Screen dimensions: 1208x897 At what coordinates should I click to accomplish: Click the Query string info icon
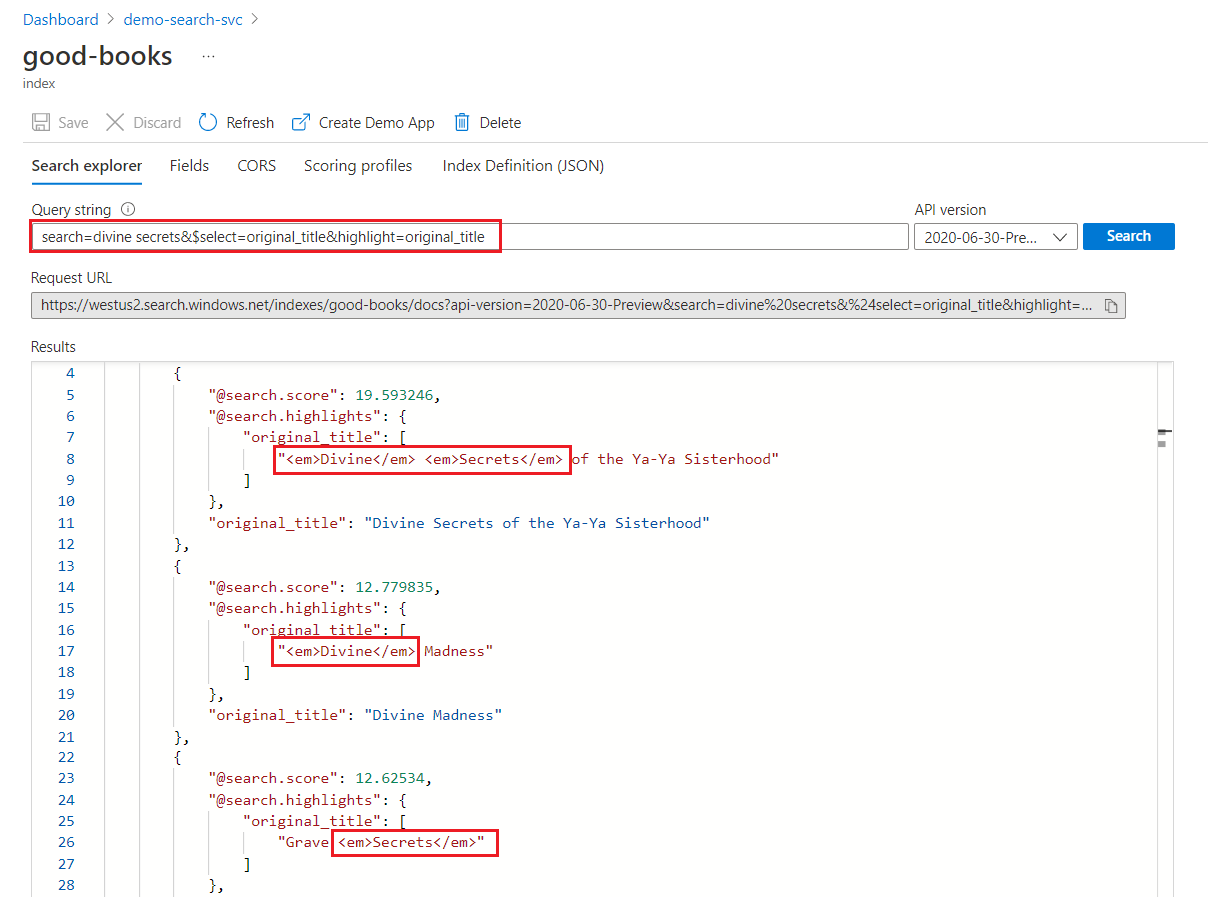coord(127,210)
